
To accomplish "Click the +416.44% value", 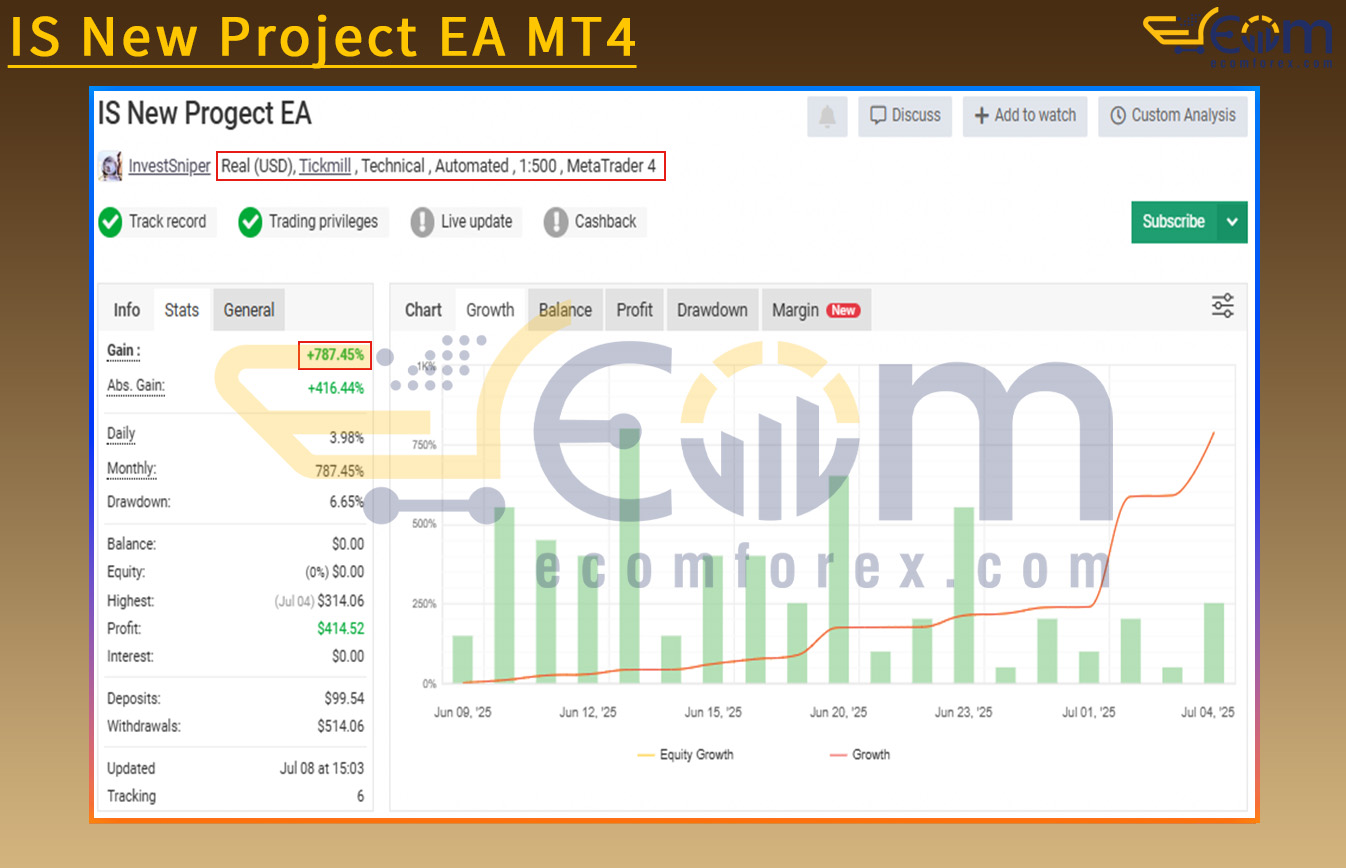I will pyautogui.click(x=336, y=388).
